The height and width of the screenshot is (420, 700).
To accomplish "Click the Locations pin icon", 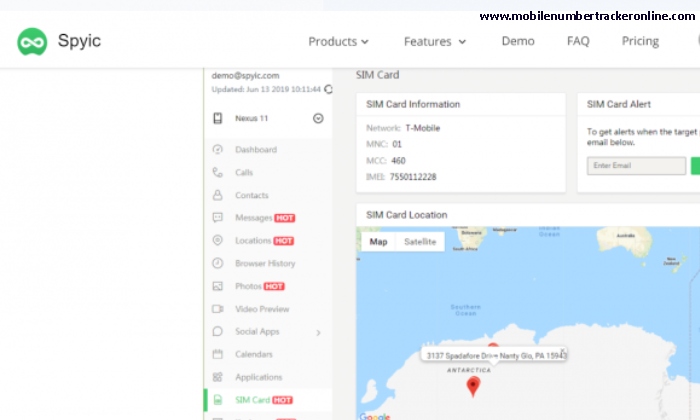I will [217, 241].
